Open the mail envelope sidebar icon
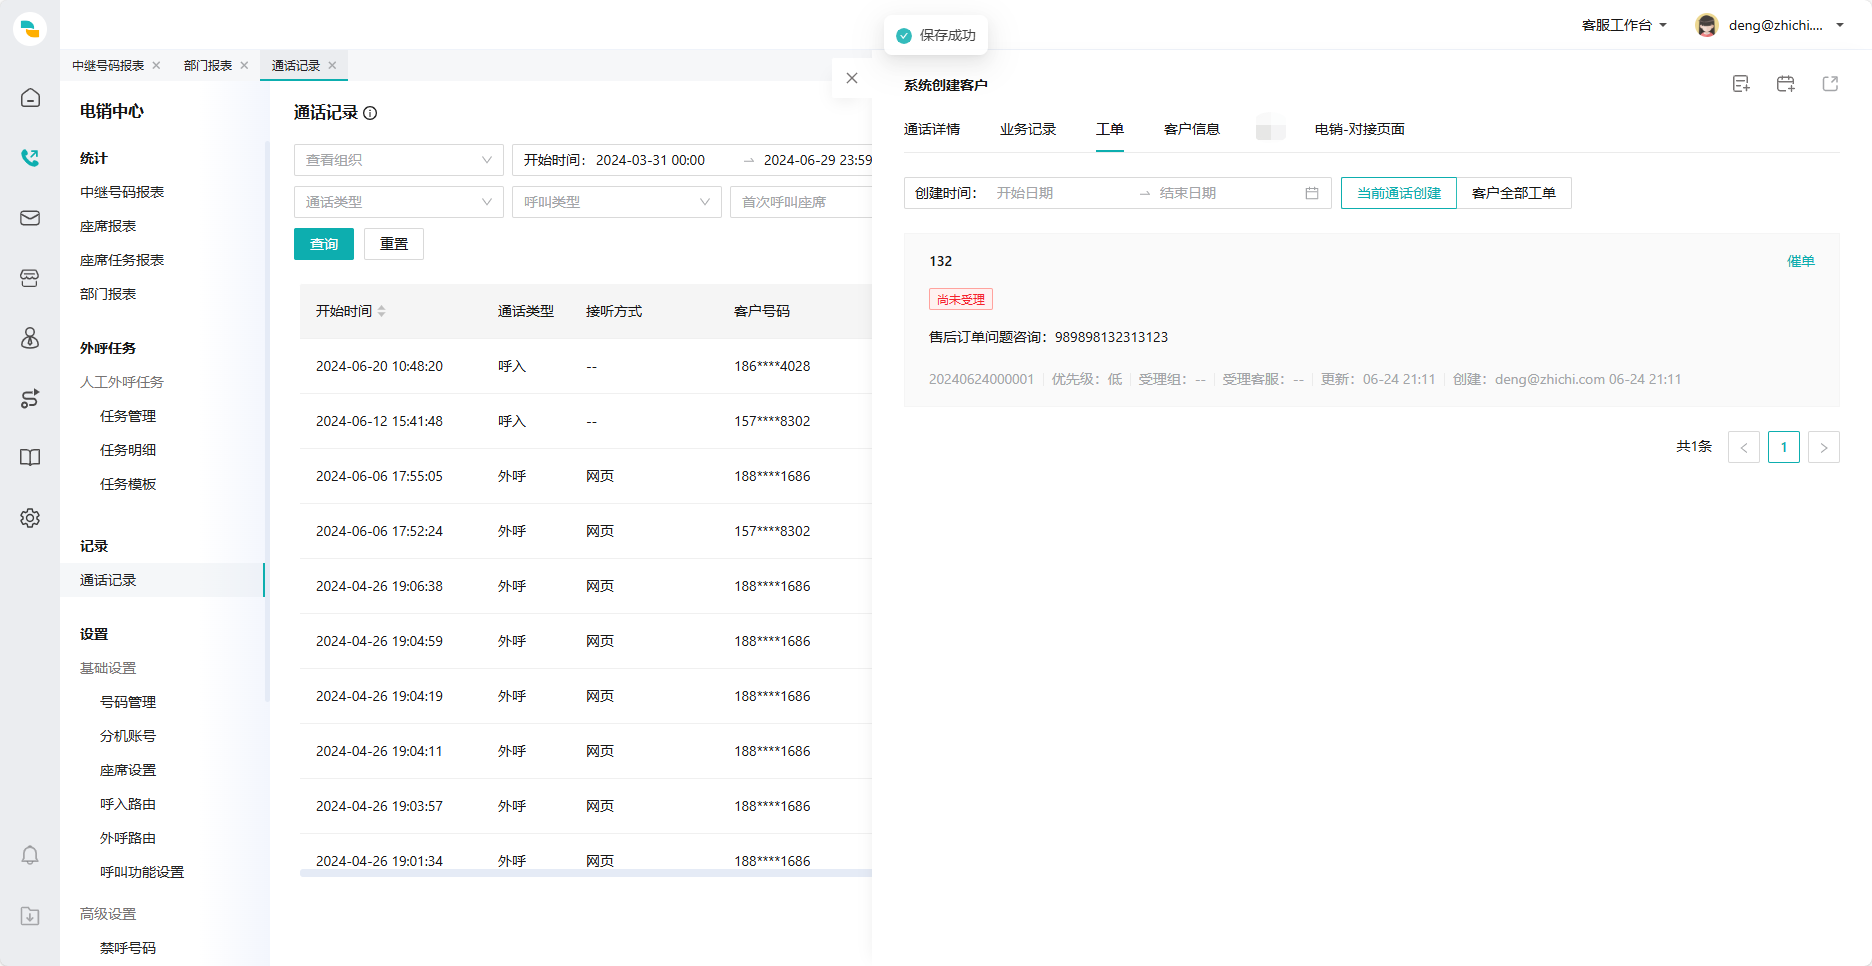1872x966 pixels. [30, 218]
